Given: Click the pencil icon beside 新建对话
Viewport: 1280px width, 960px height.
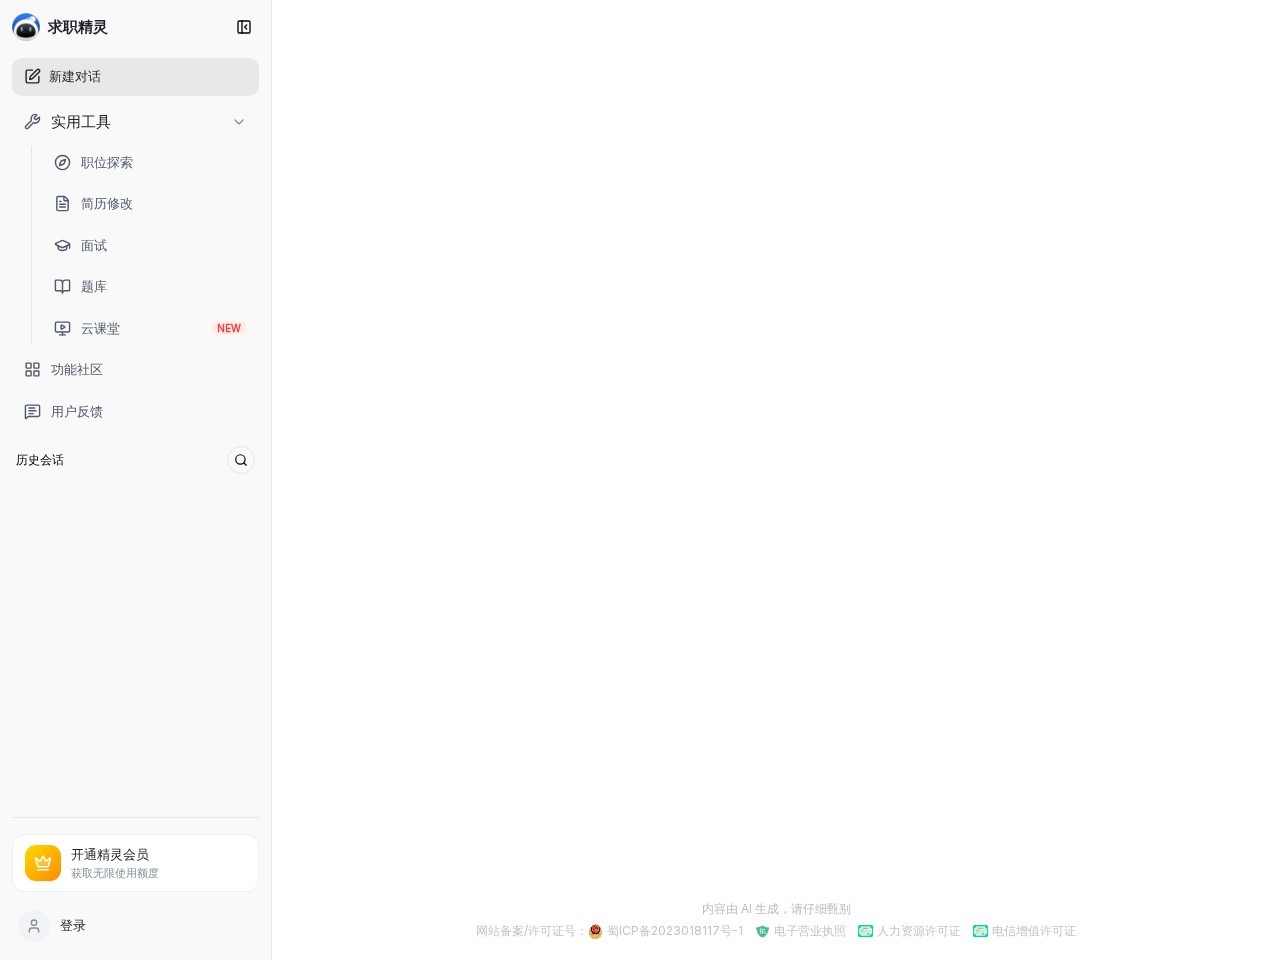Looking at the screenshot, I should (33, 76).
